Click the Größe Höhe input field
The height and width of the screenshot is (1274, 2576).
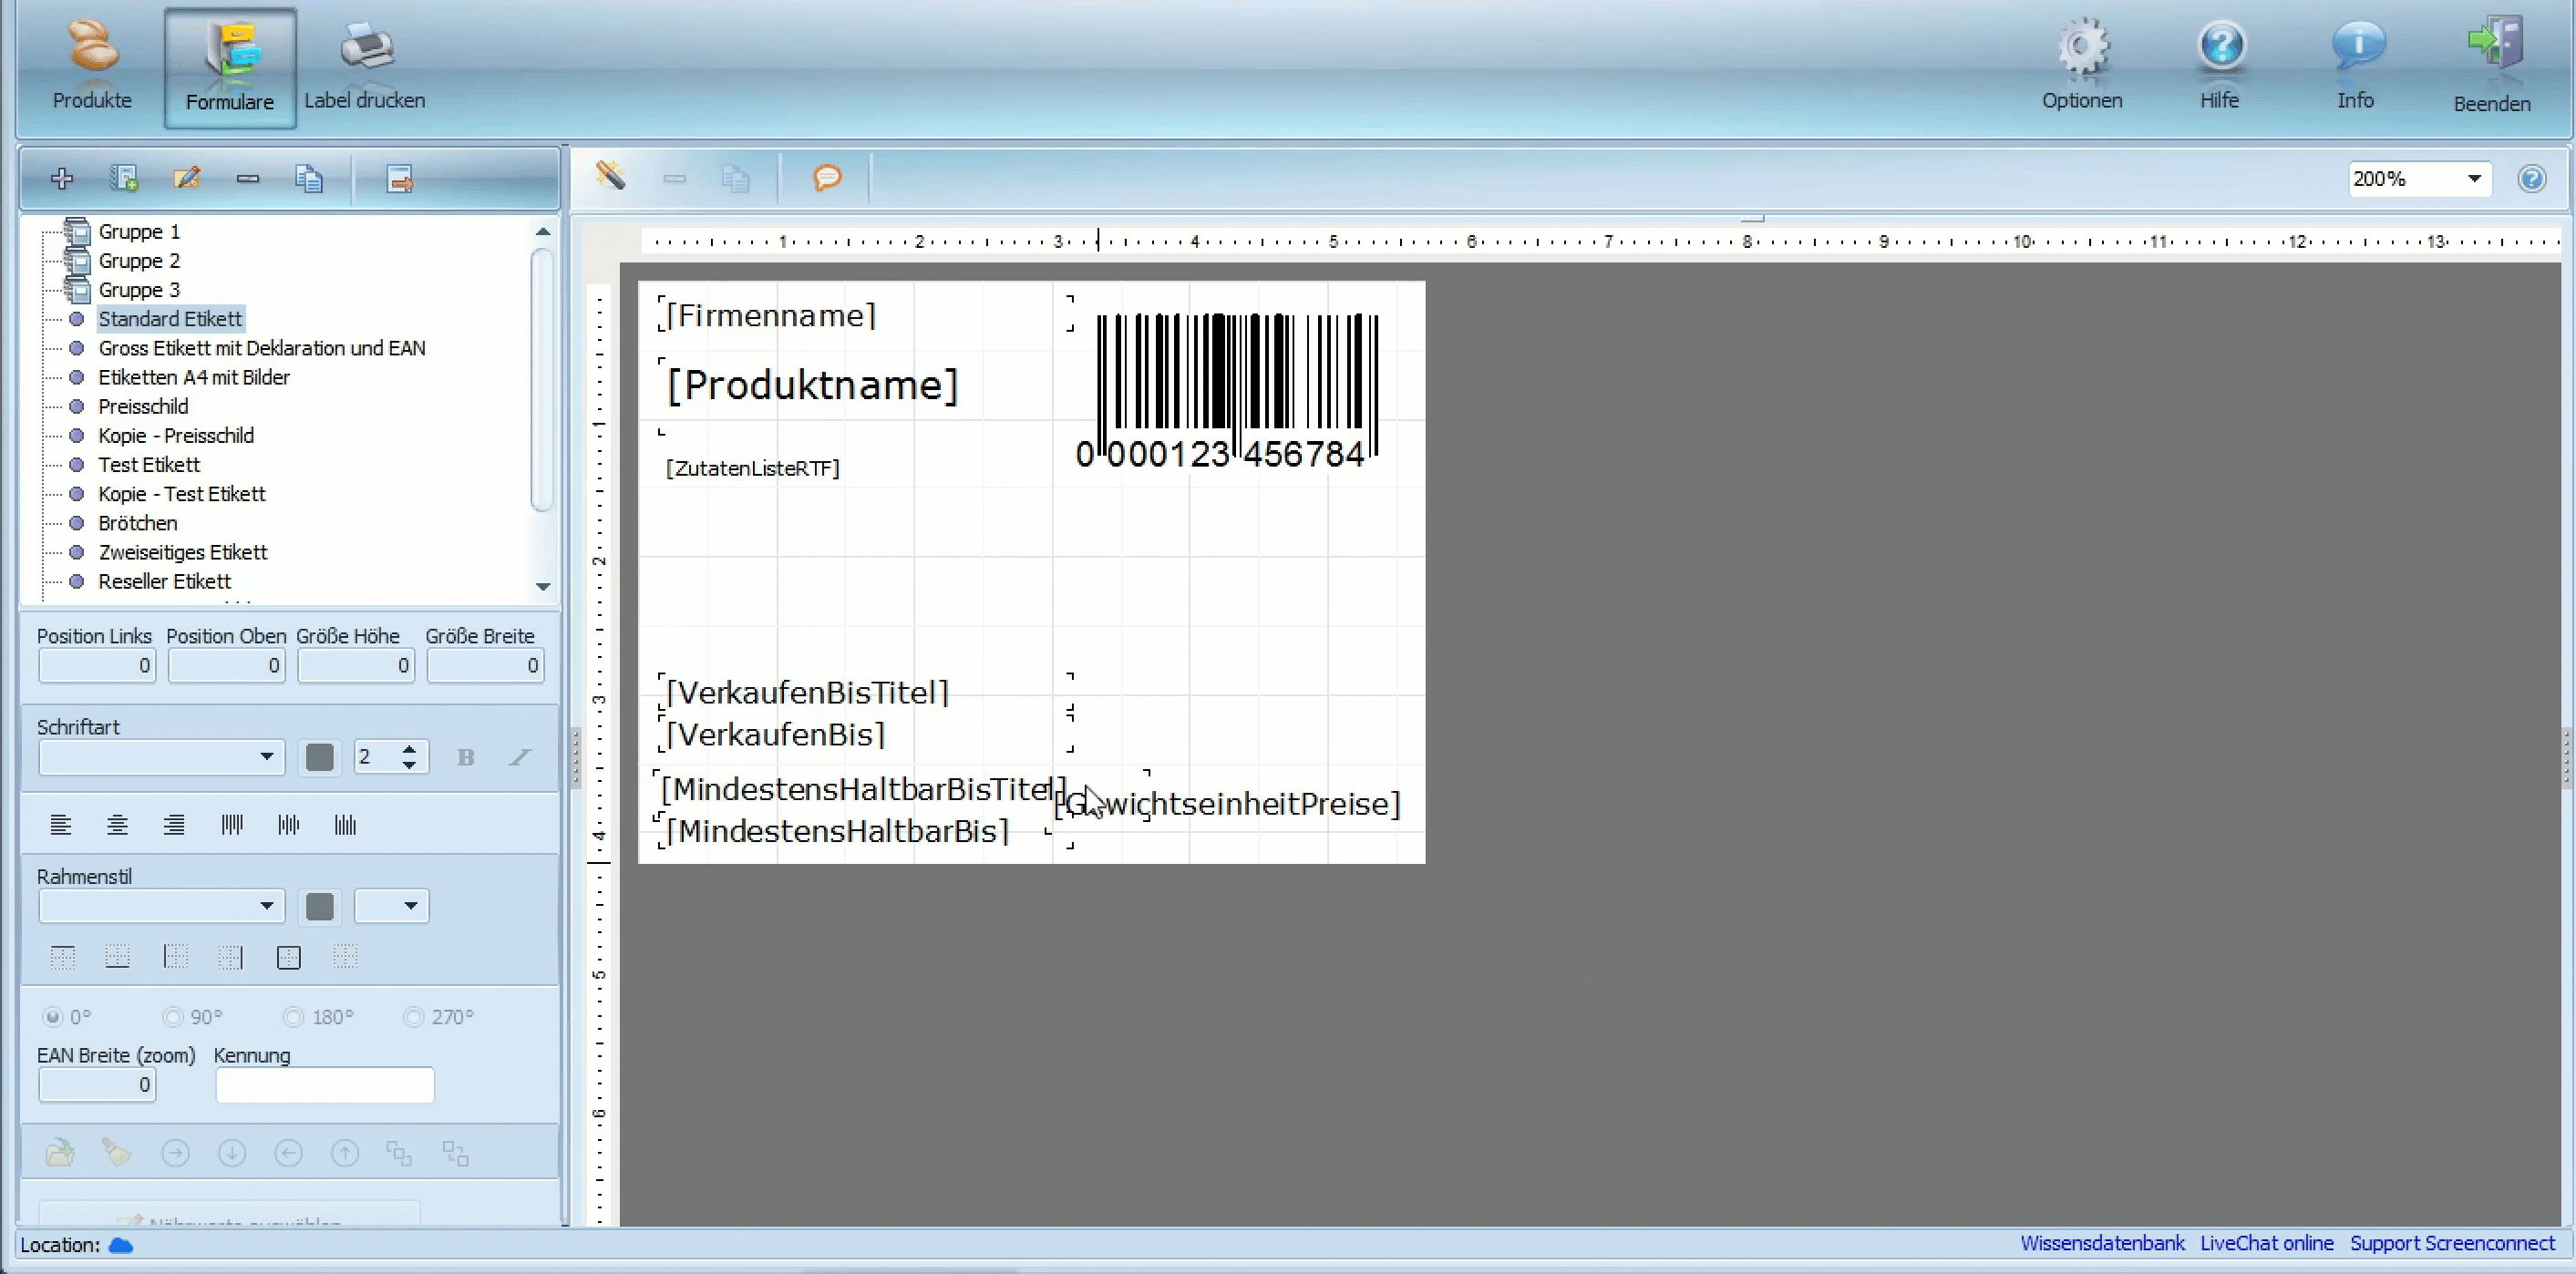tap(356, 666)
